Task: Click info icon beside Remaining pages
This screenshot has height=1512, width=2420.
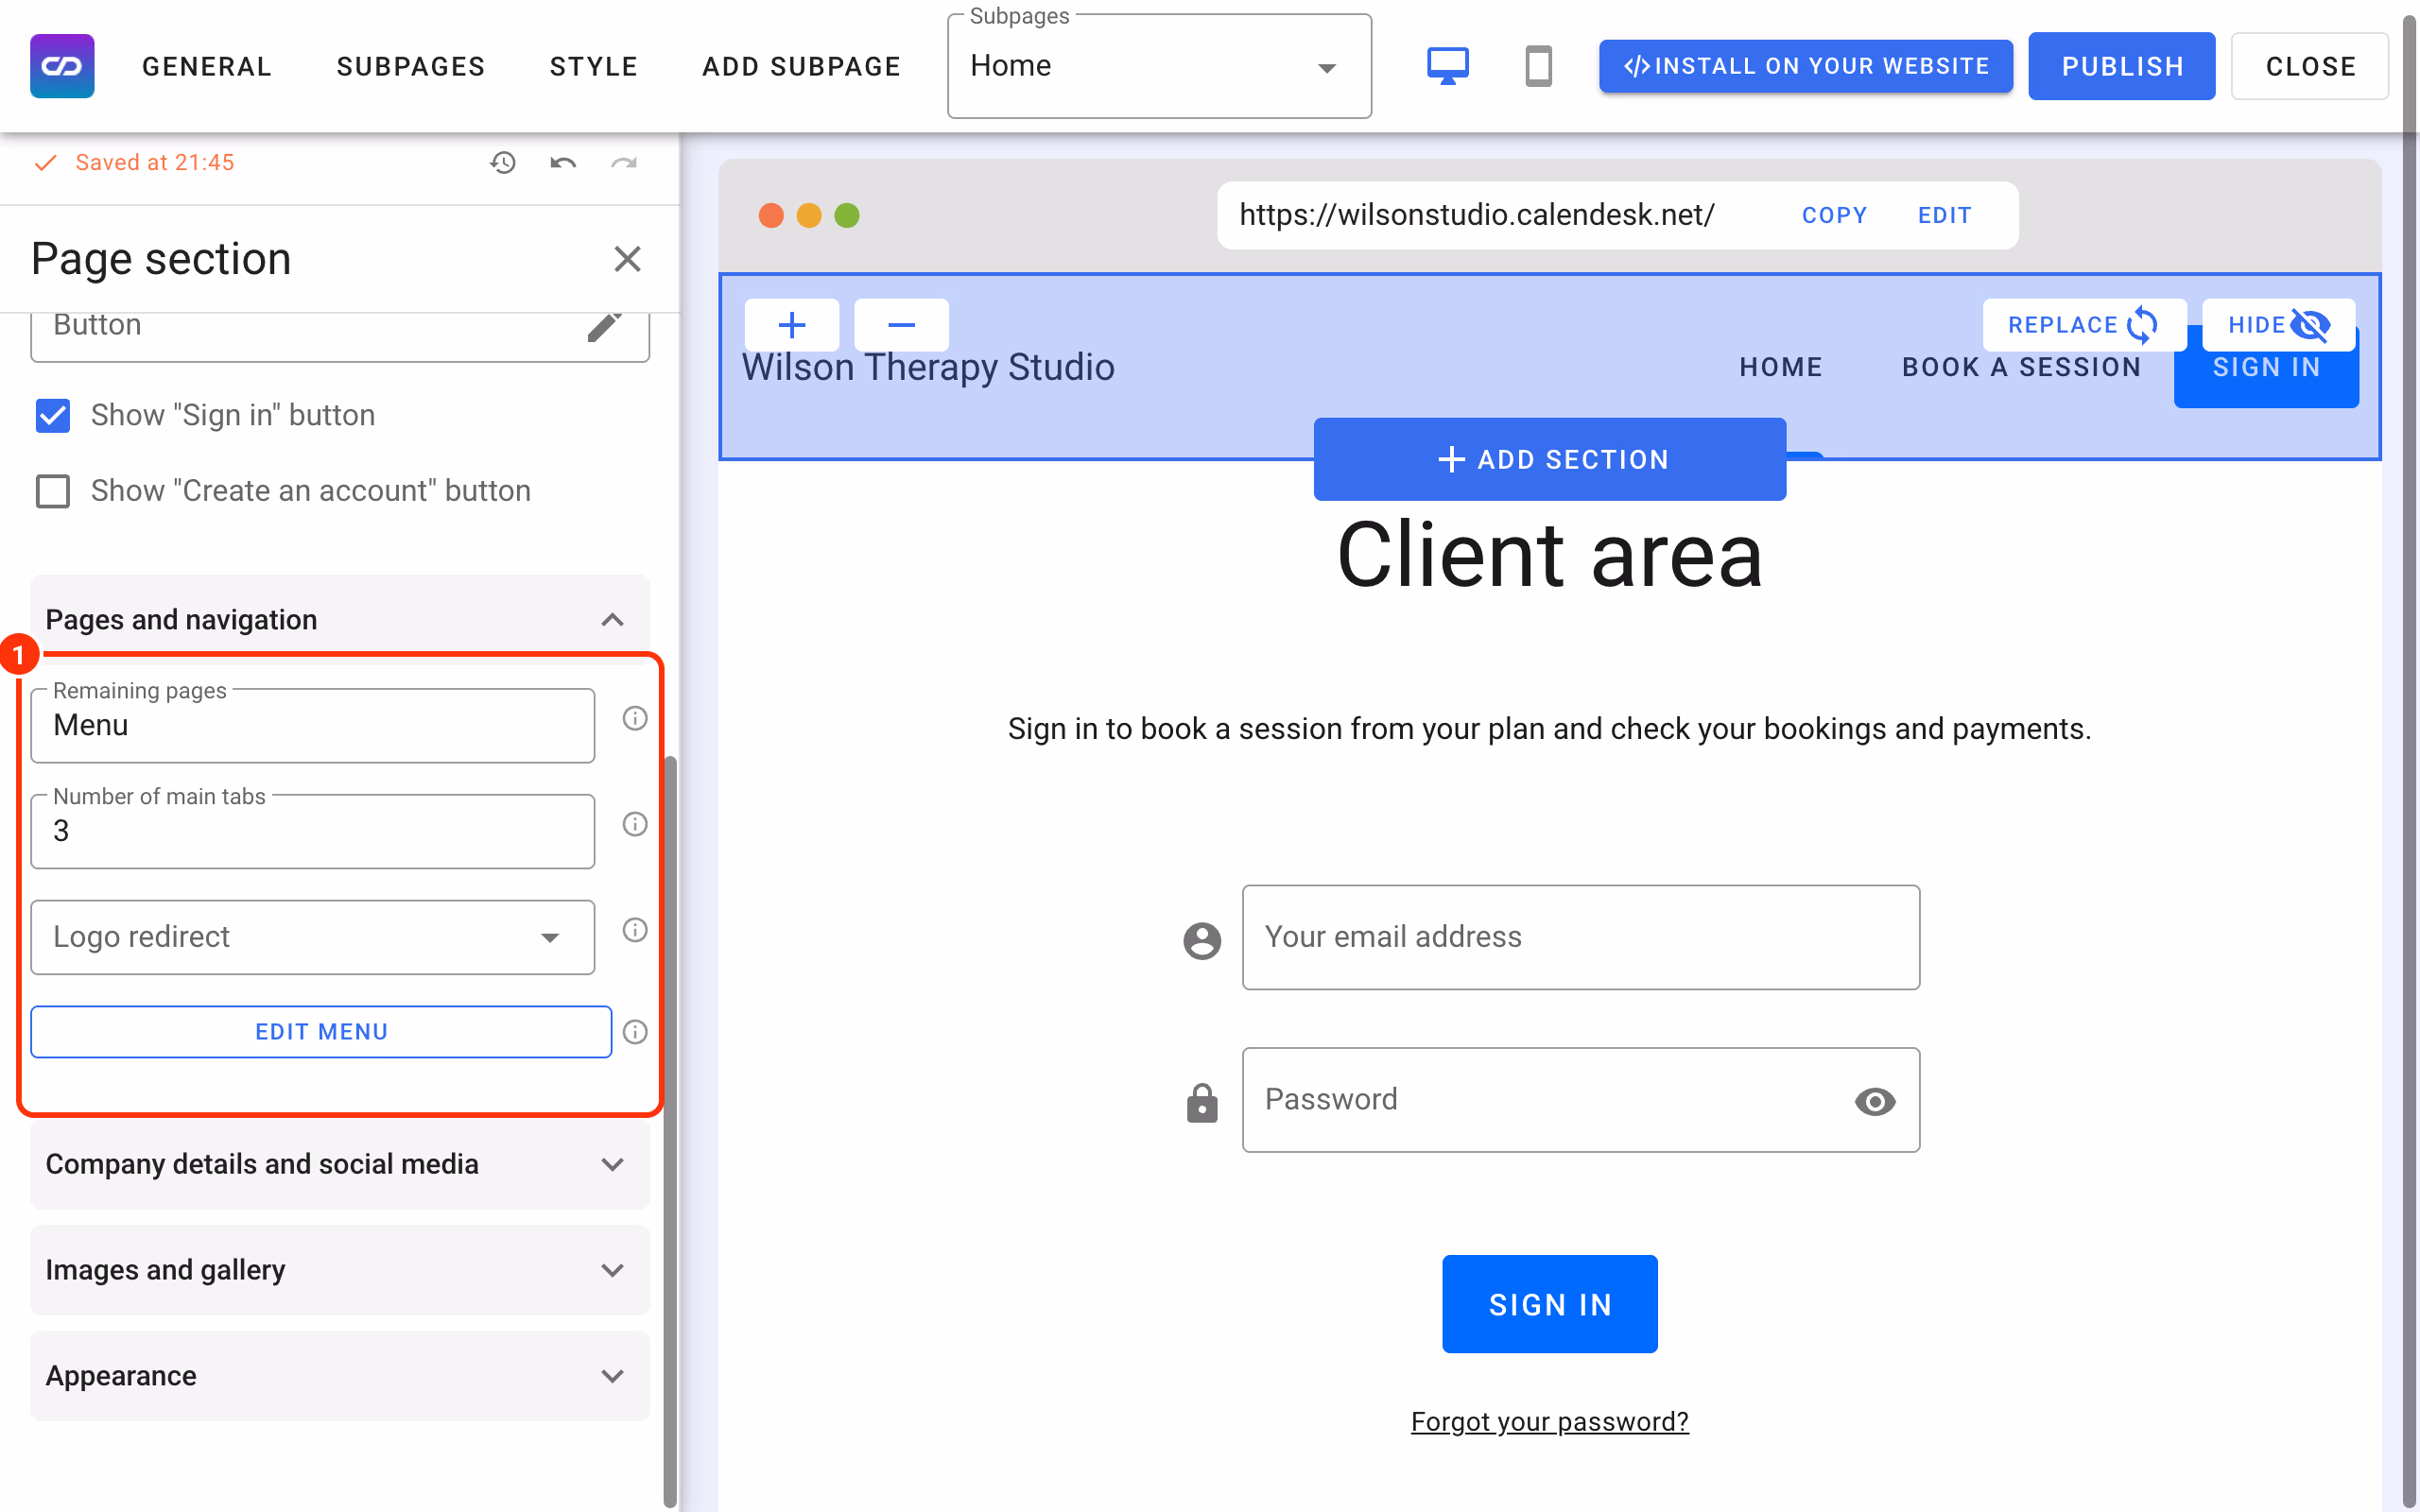Action: click(635, 718)
